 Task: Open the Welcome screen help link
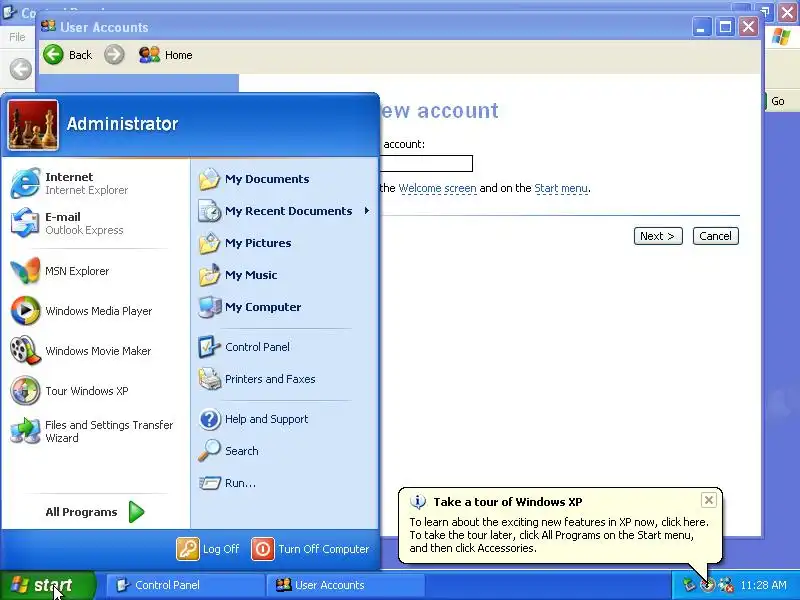(x=437, y=188)
